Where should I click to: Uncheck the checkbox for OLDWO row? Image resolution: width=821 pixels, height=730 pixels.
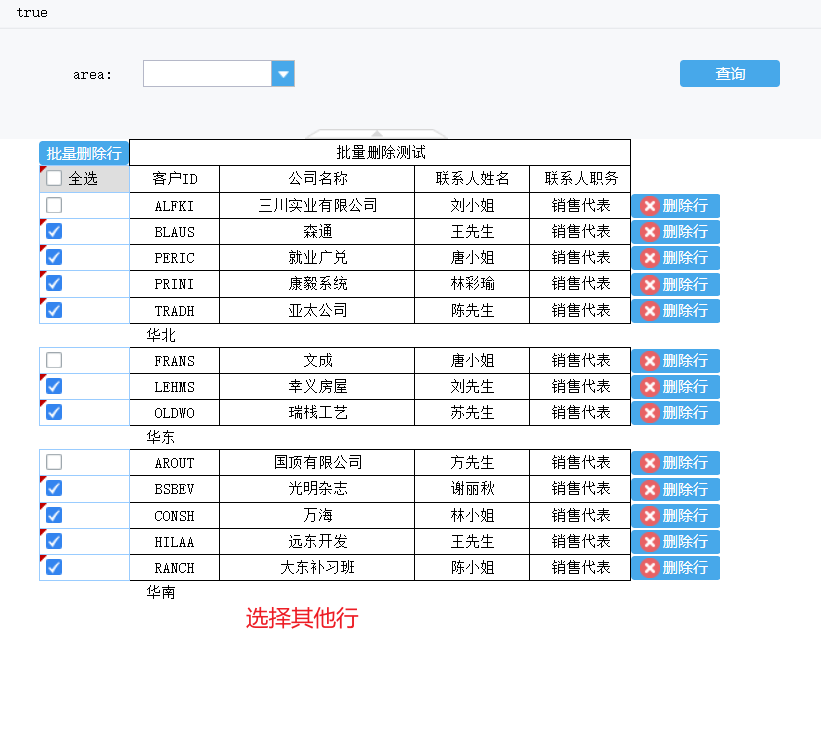pos(54,413)
